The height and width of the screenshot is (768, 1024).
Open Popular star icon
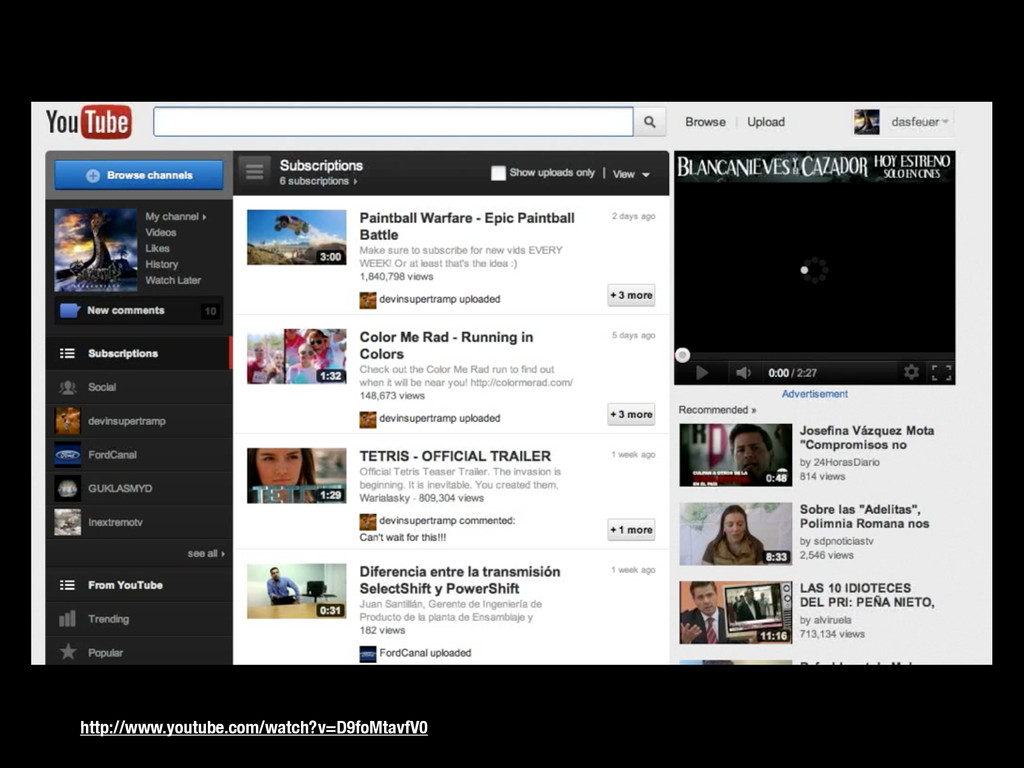click(67, 652)
